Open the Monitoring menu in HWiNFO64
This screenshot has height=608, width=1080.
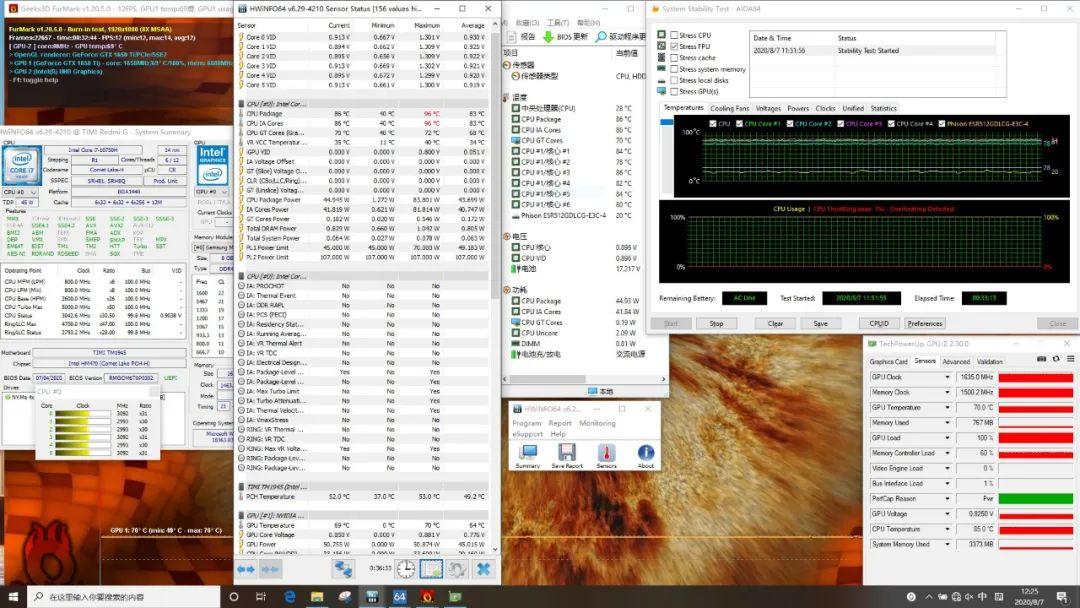click(597, 423)
